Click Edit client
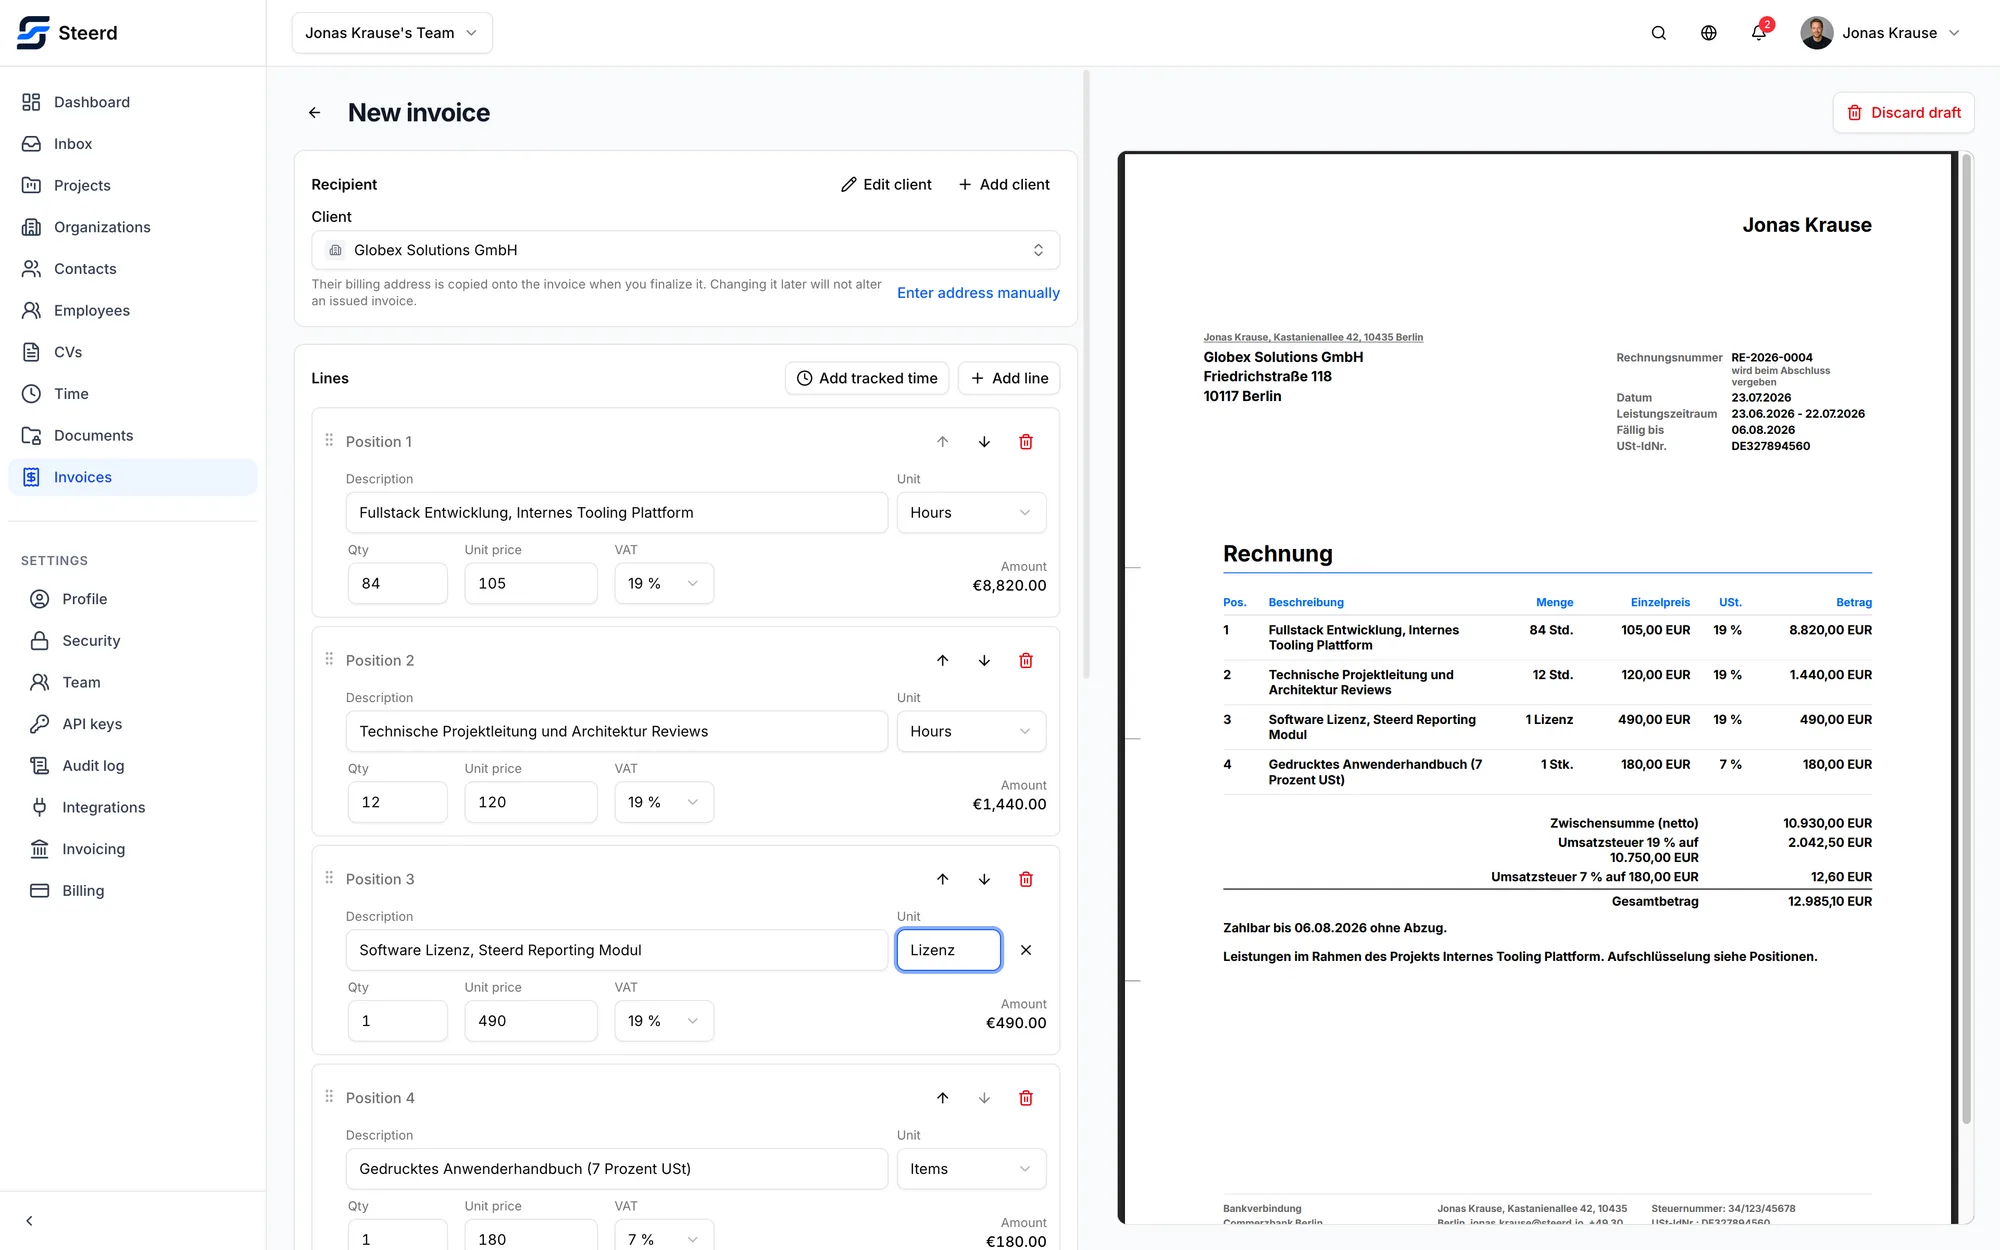Image resolution: width=2000 pixels, height=1250 pixels. click(x=886, y=185)
